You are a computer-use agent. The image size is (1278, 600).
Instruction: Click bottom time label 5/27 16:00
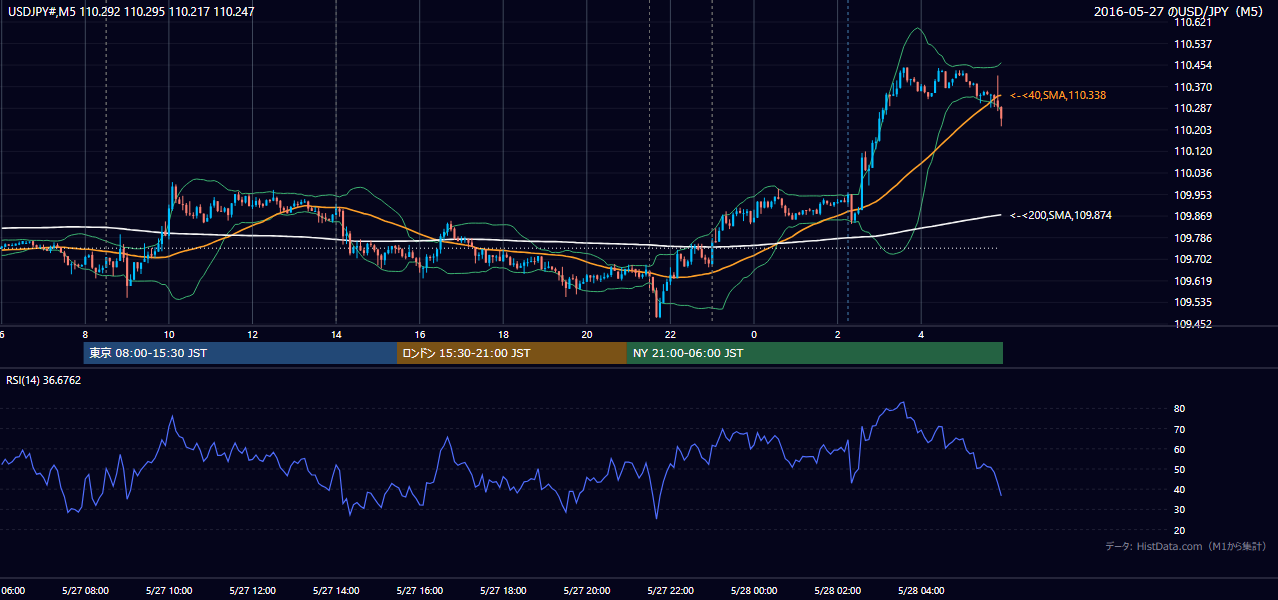click(x=419, y=590)
